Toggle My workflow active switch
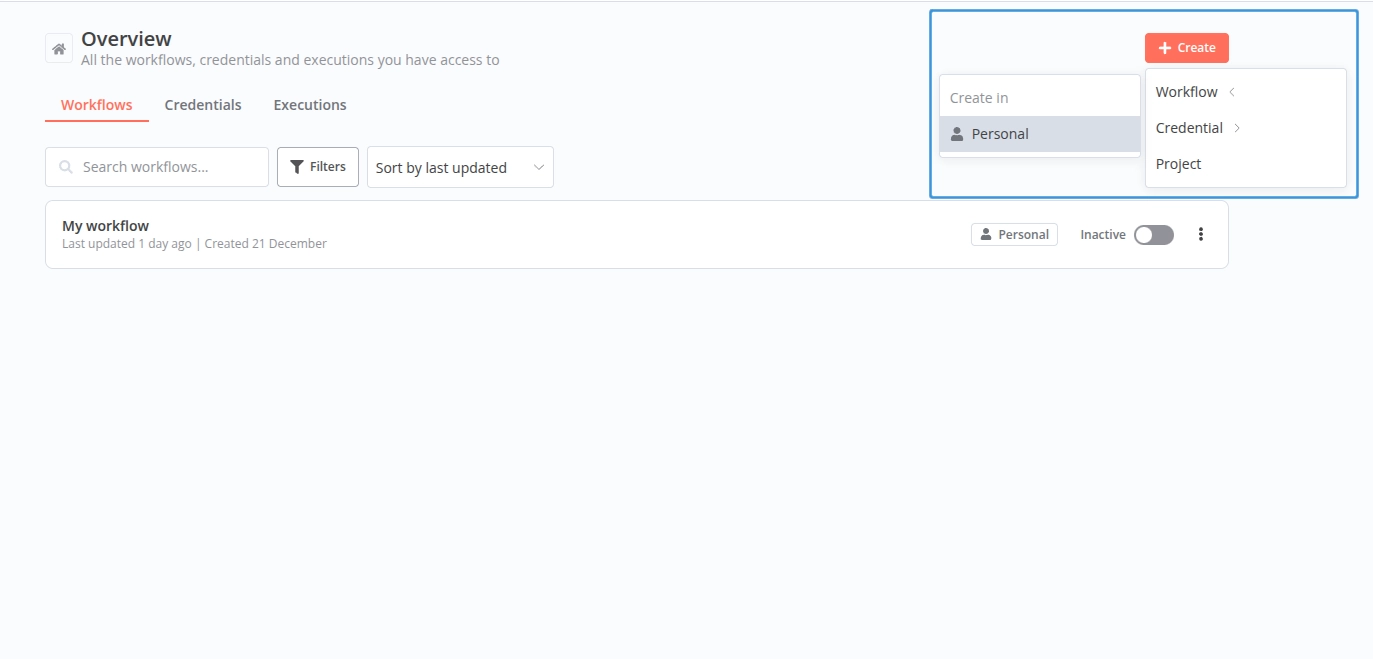Image resolution: width=1373 pixels, height=659 pixels. 1154,234
